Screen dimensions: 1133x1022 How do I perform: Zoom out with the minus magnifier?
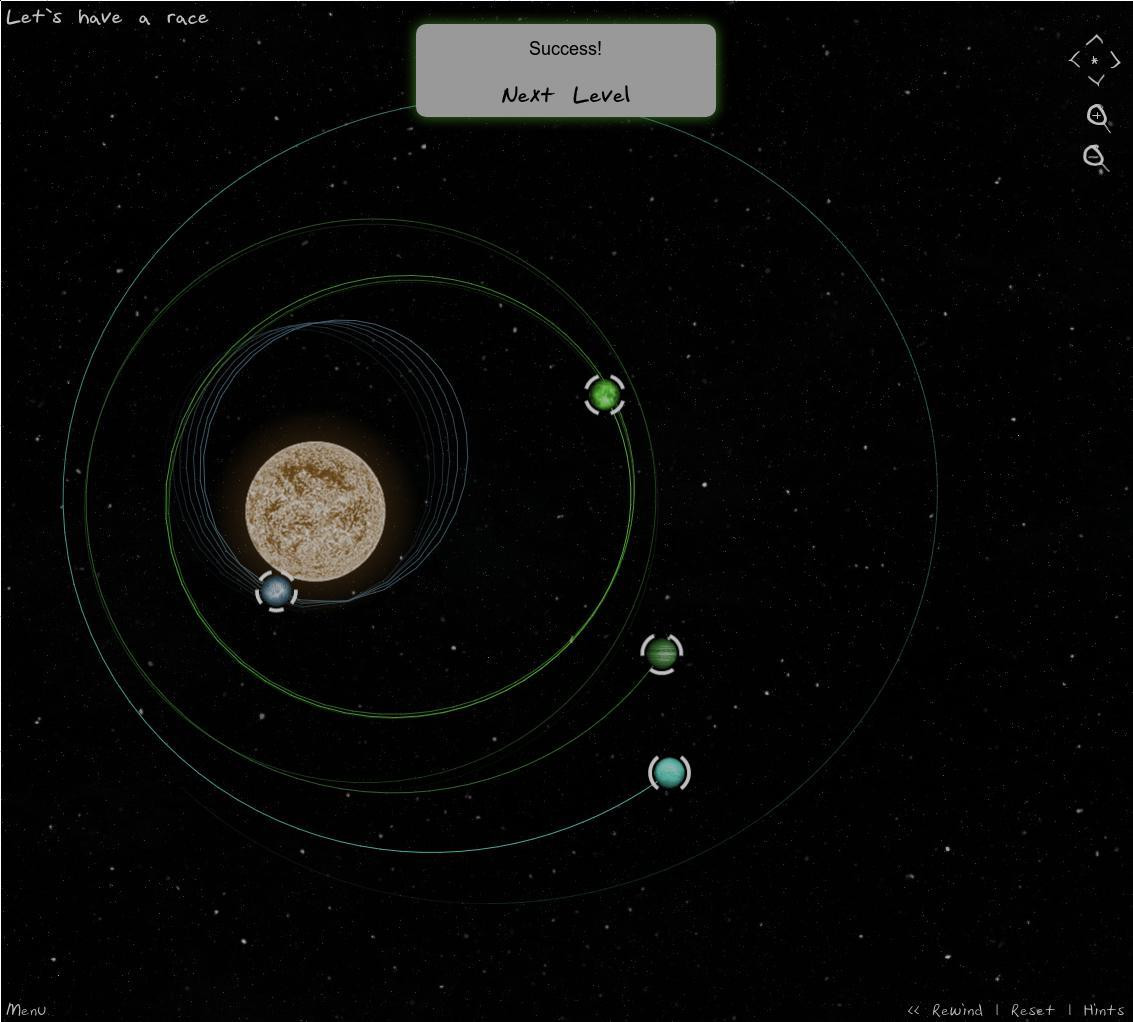pyautogui.click(x=1095, y=158)
